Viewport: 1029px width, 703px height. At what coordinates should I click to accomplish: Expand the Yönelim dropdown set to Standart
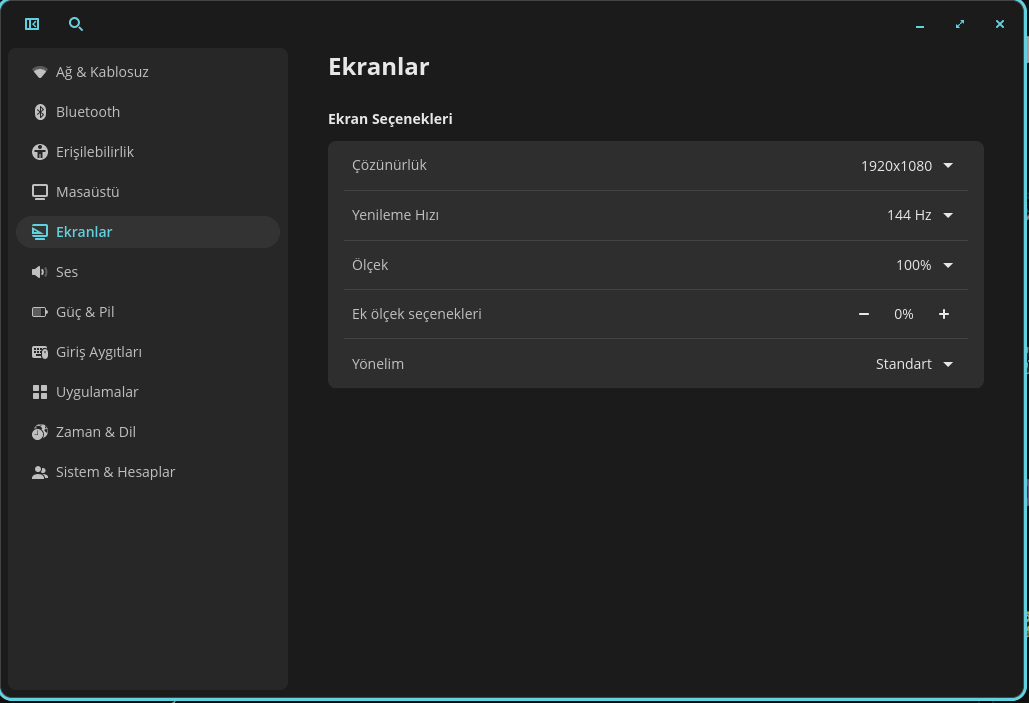tap(914, 364)
